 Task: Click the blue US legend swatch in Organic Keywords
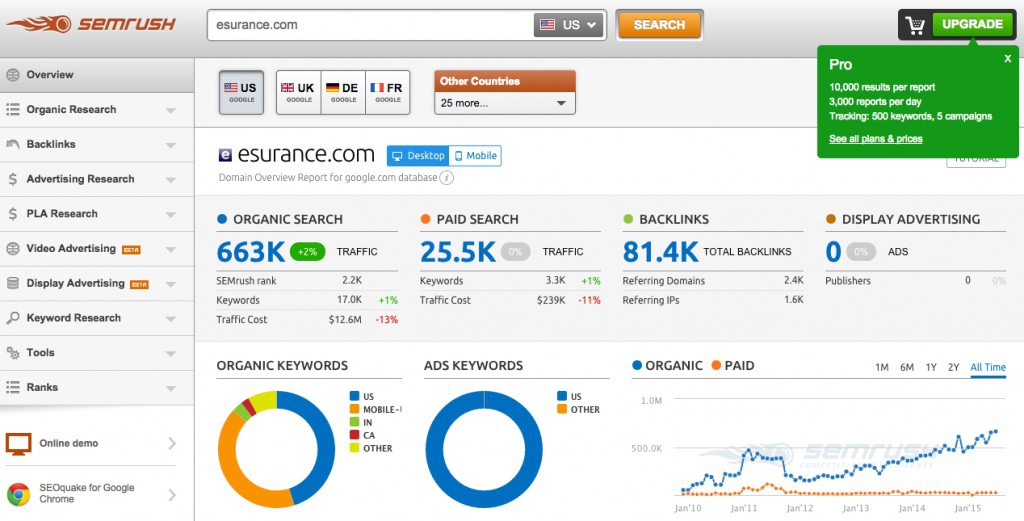(355, 396)
